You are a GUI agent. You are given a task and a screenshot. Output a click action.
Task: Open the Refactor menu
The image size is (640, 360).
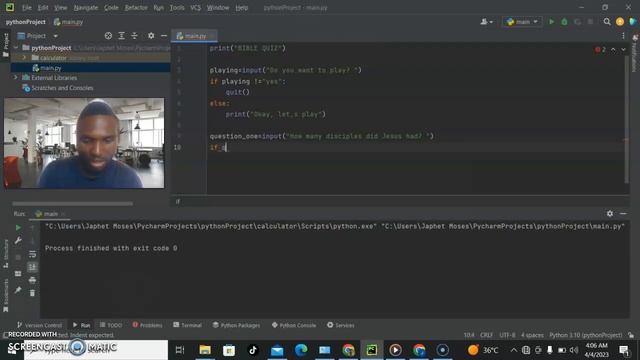pos(136,8)
